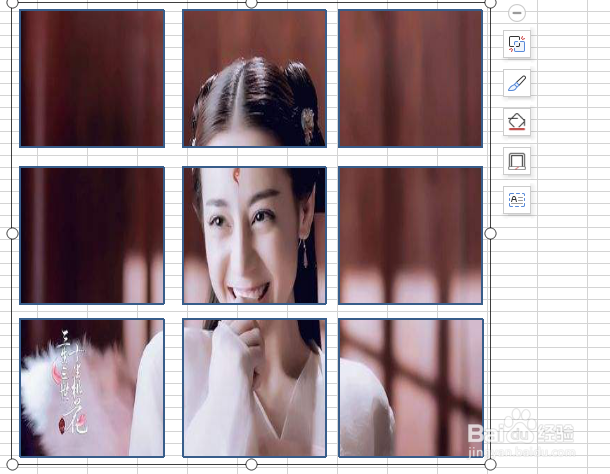Image resolution: width=610 pixels, height=474 pixels.
Task: Select the middle-right curtain tile
Action: click(410, 235)
